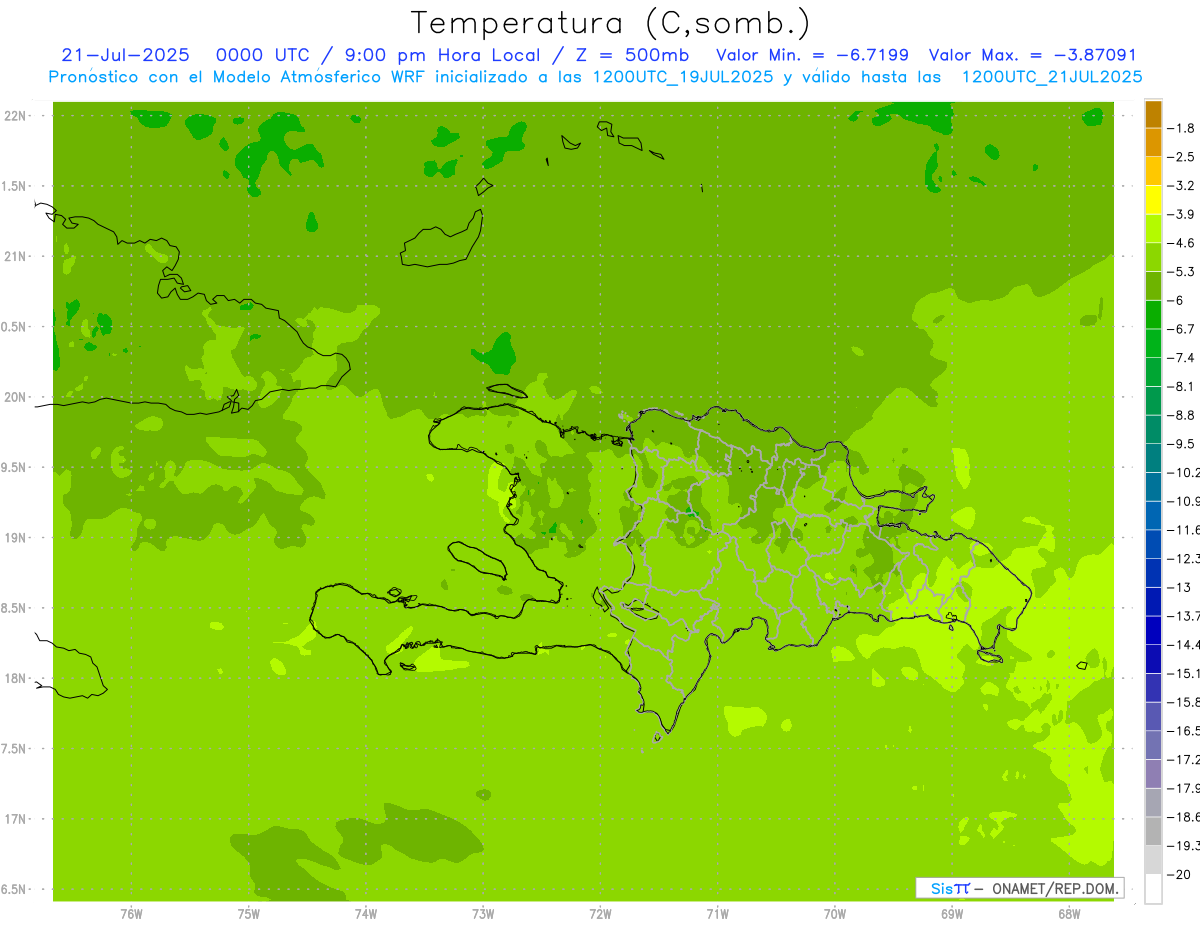This screenshot has height=927, width=1200.
Task: Click the '-5.3' colorbar value
Action: click(1182, 271)
